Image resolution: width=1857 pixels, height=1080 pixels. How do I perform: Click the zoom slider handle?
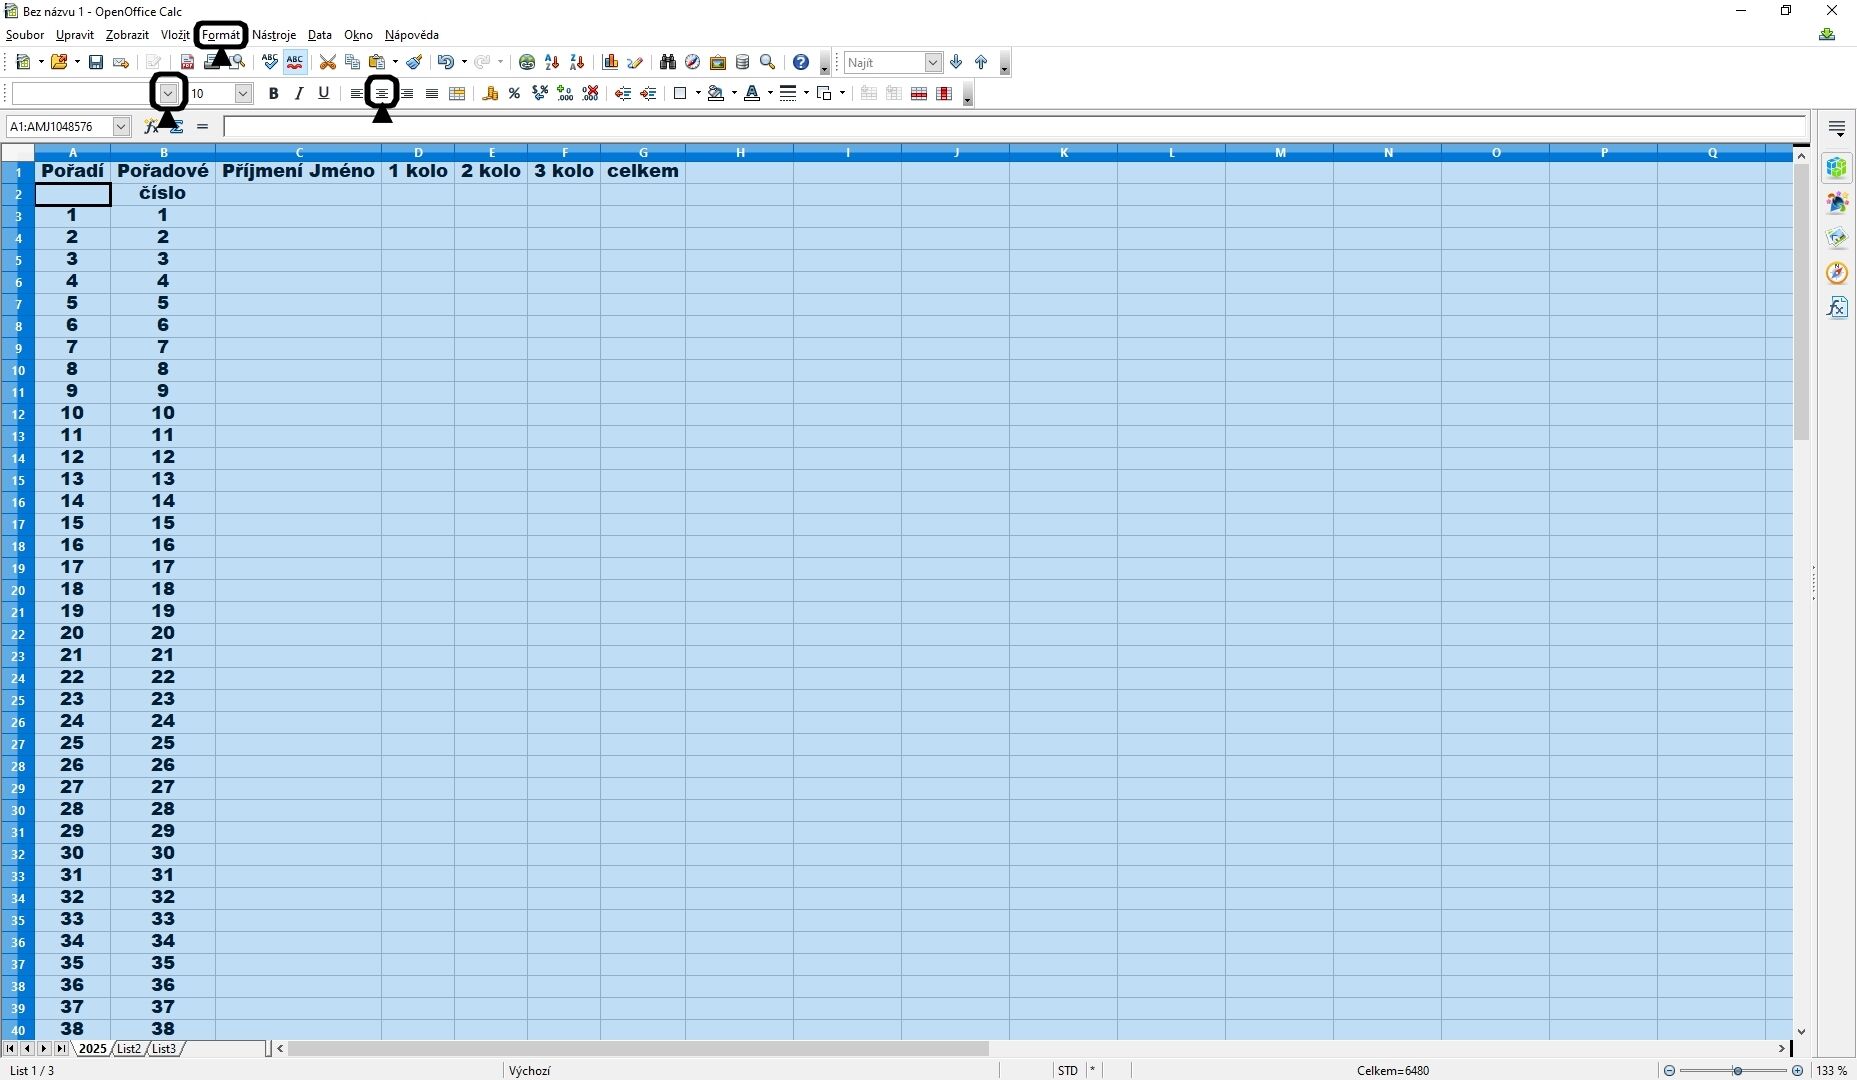tap(1737, 1071)
